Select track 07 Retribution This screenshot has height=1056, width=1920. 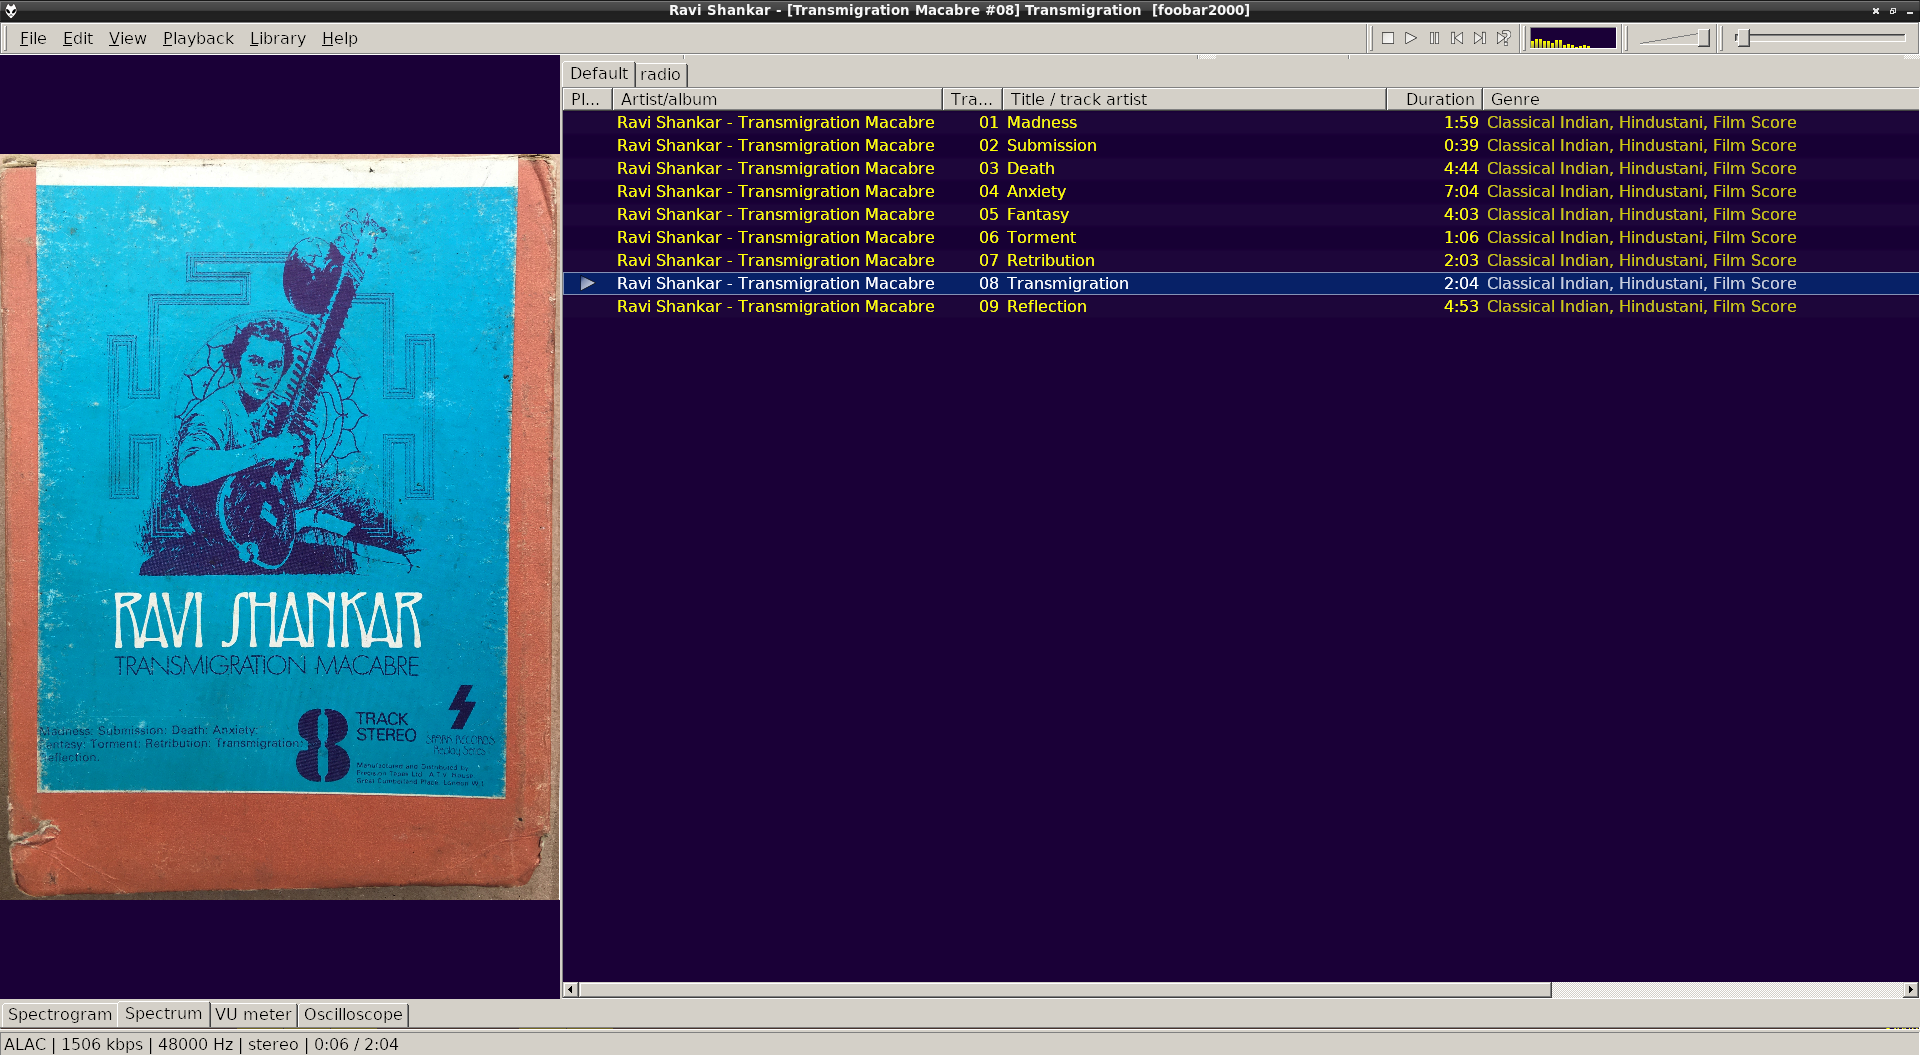(1240, 260)
